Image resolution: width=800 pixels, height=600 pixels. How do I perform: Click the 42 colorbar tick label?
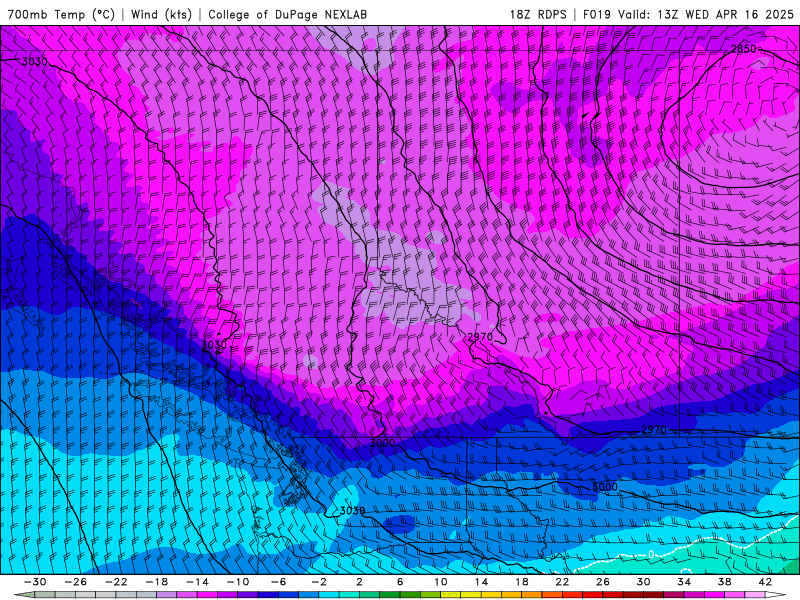(765, 582)
